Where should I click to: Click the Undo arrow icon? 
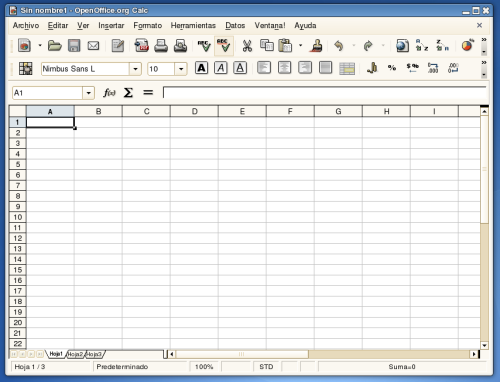click(x=339, y=45)
